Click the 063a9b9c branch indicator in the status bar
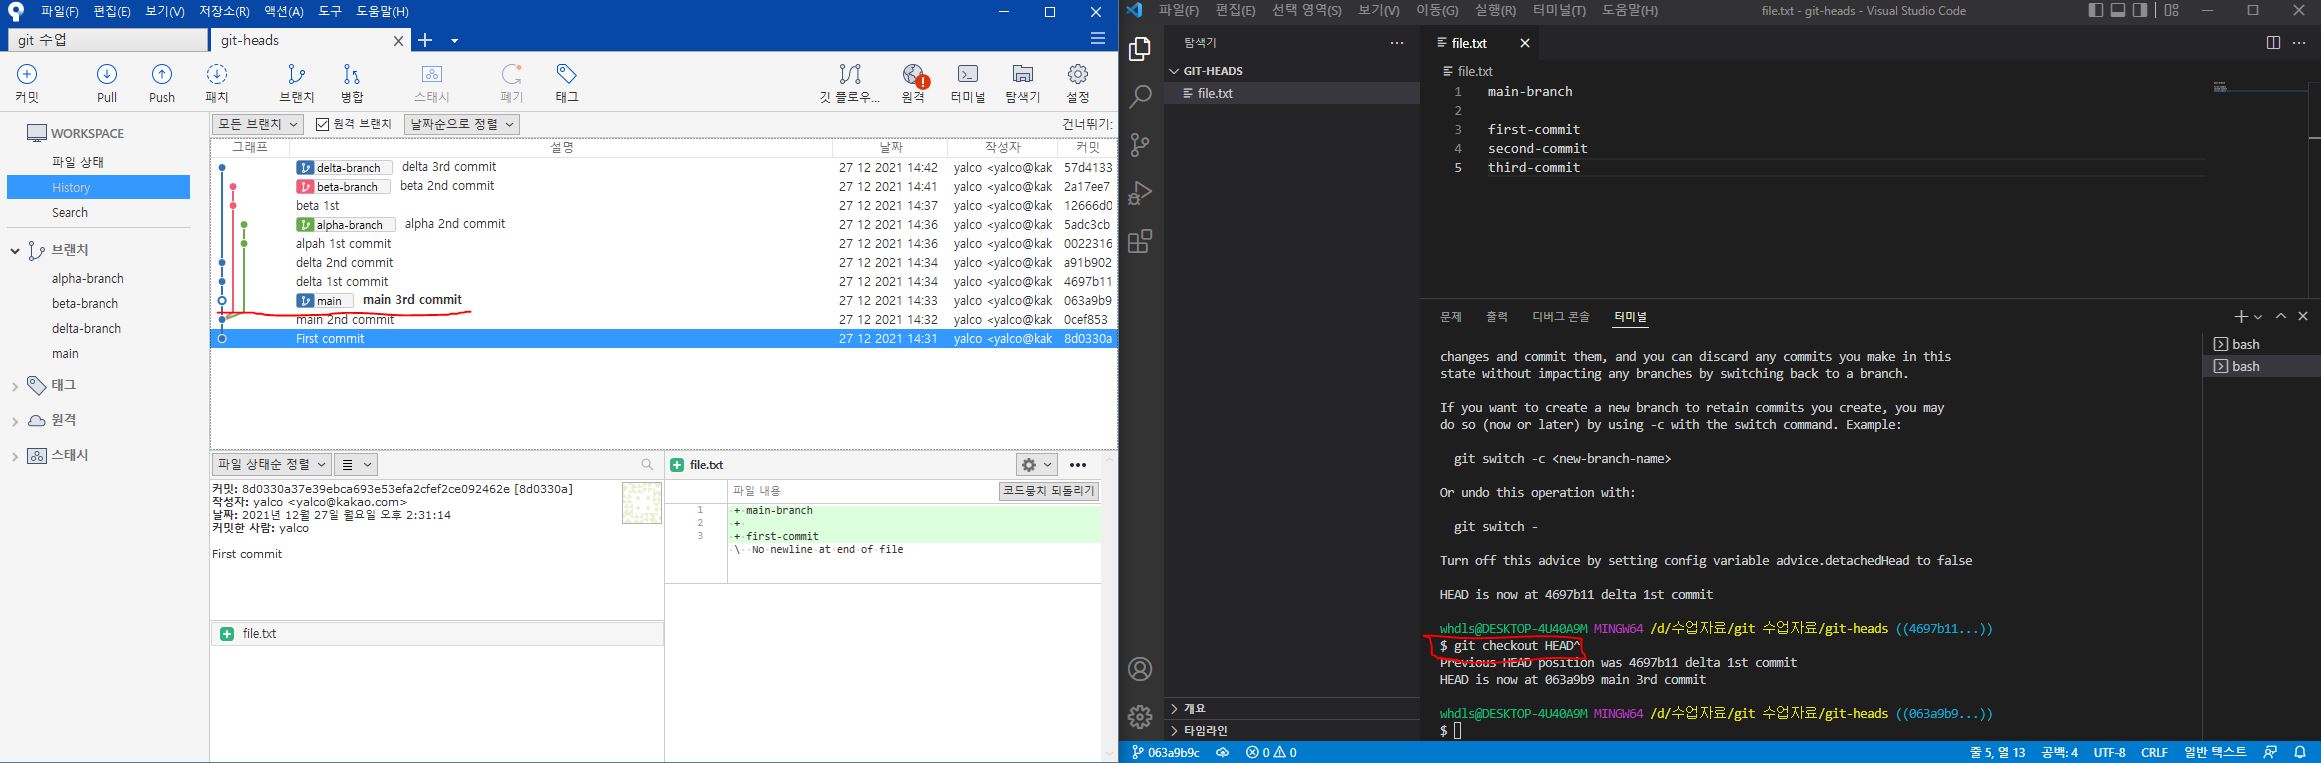This screenshot has height=763, width=2321. click(x=1166, y=752)
